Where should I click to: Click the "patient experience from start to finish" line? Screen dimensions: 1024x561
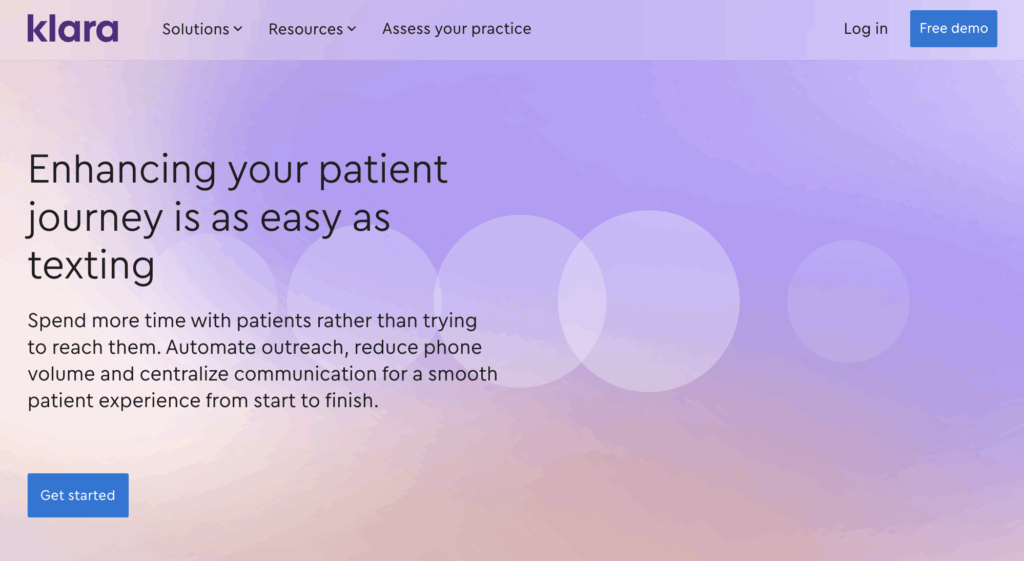coord(205,401)
